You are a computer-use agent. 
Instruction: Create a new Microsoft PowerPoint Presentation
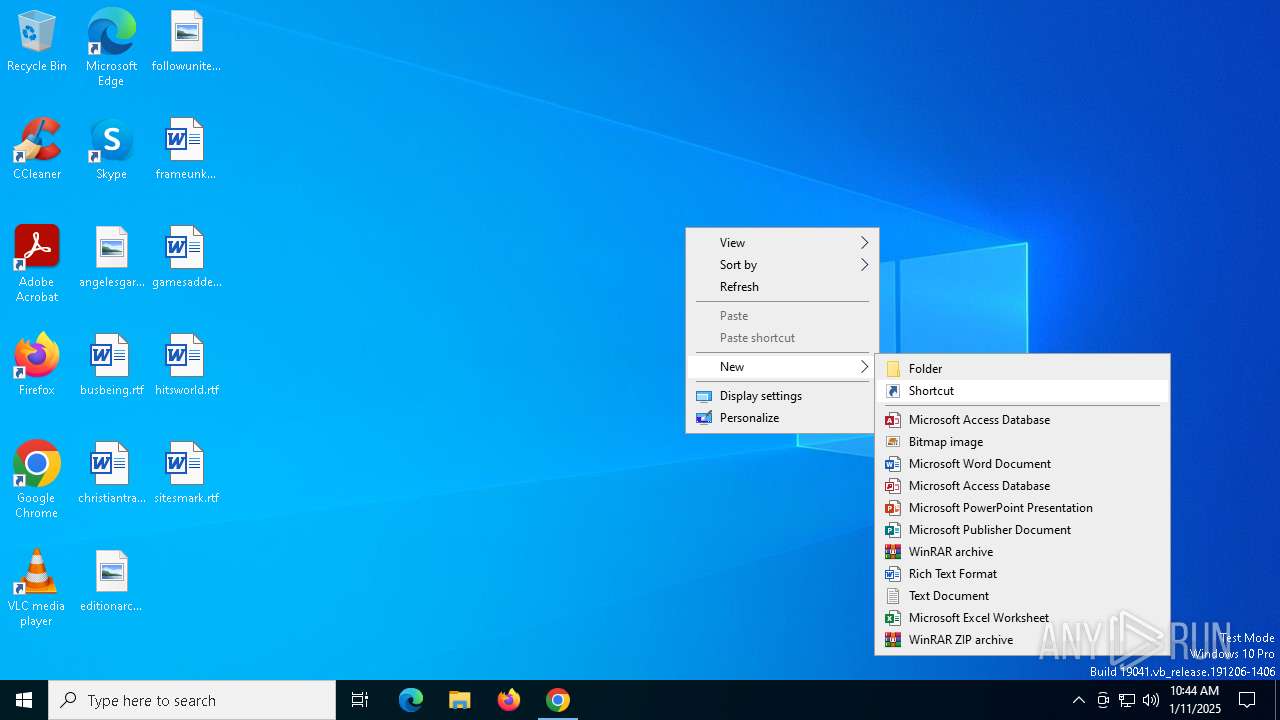pos(1022,508)
